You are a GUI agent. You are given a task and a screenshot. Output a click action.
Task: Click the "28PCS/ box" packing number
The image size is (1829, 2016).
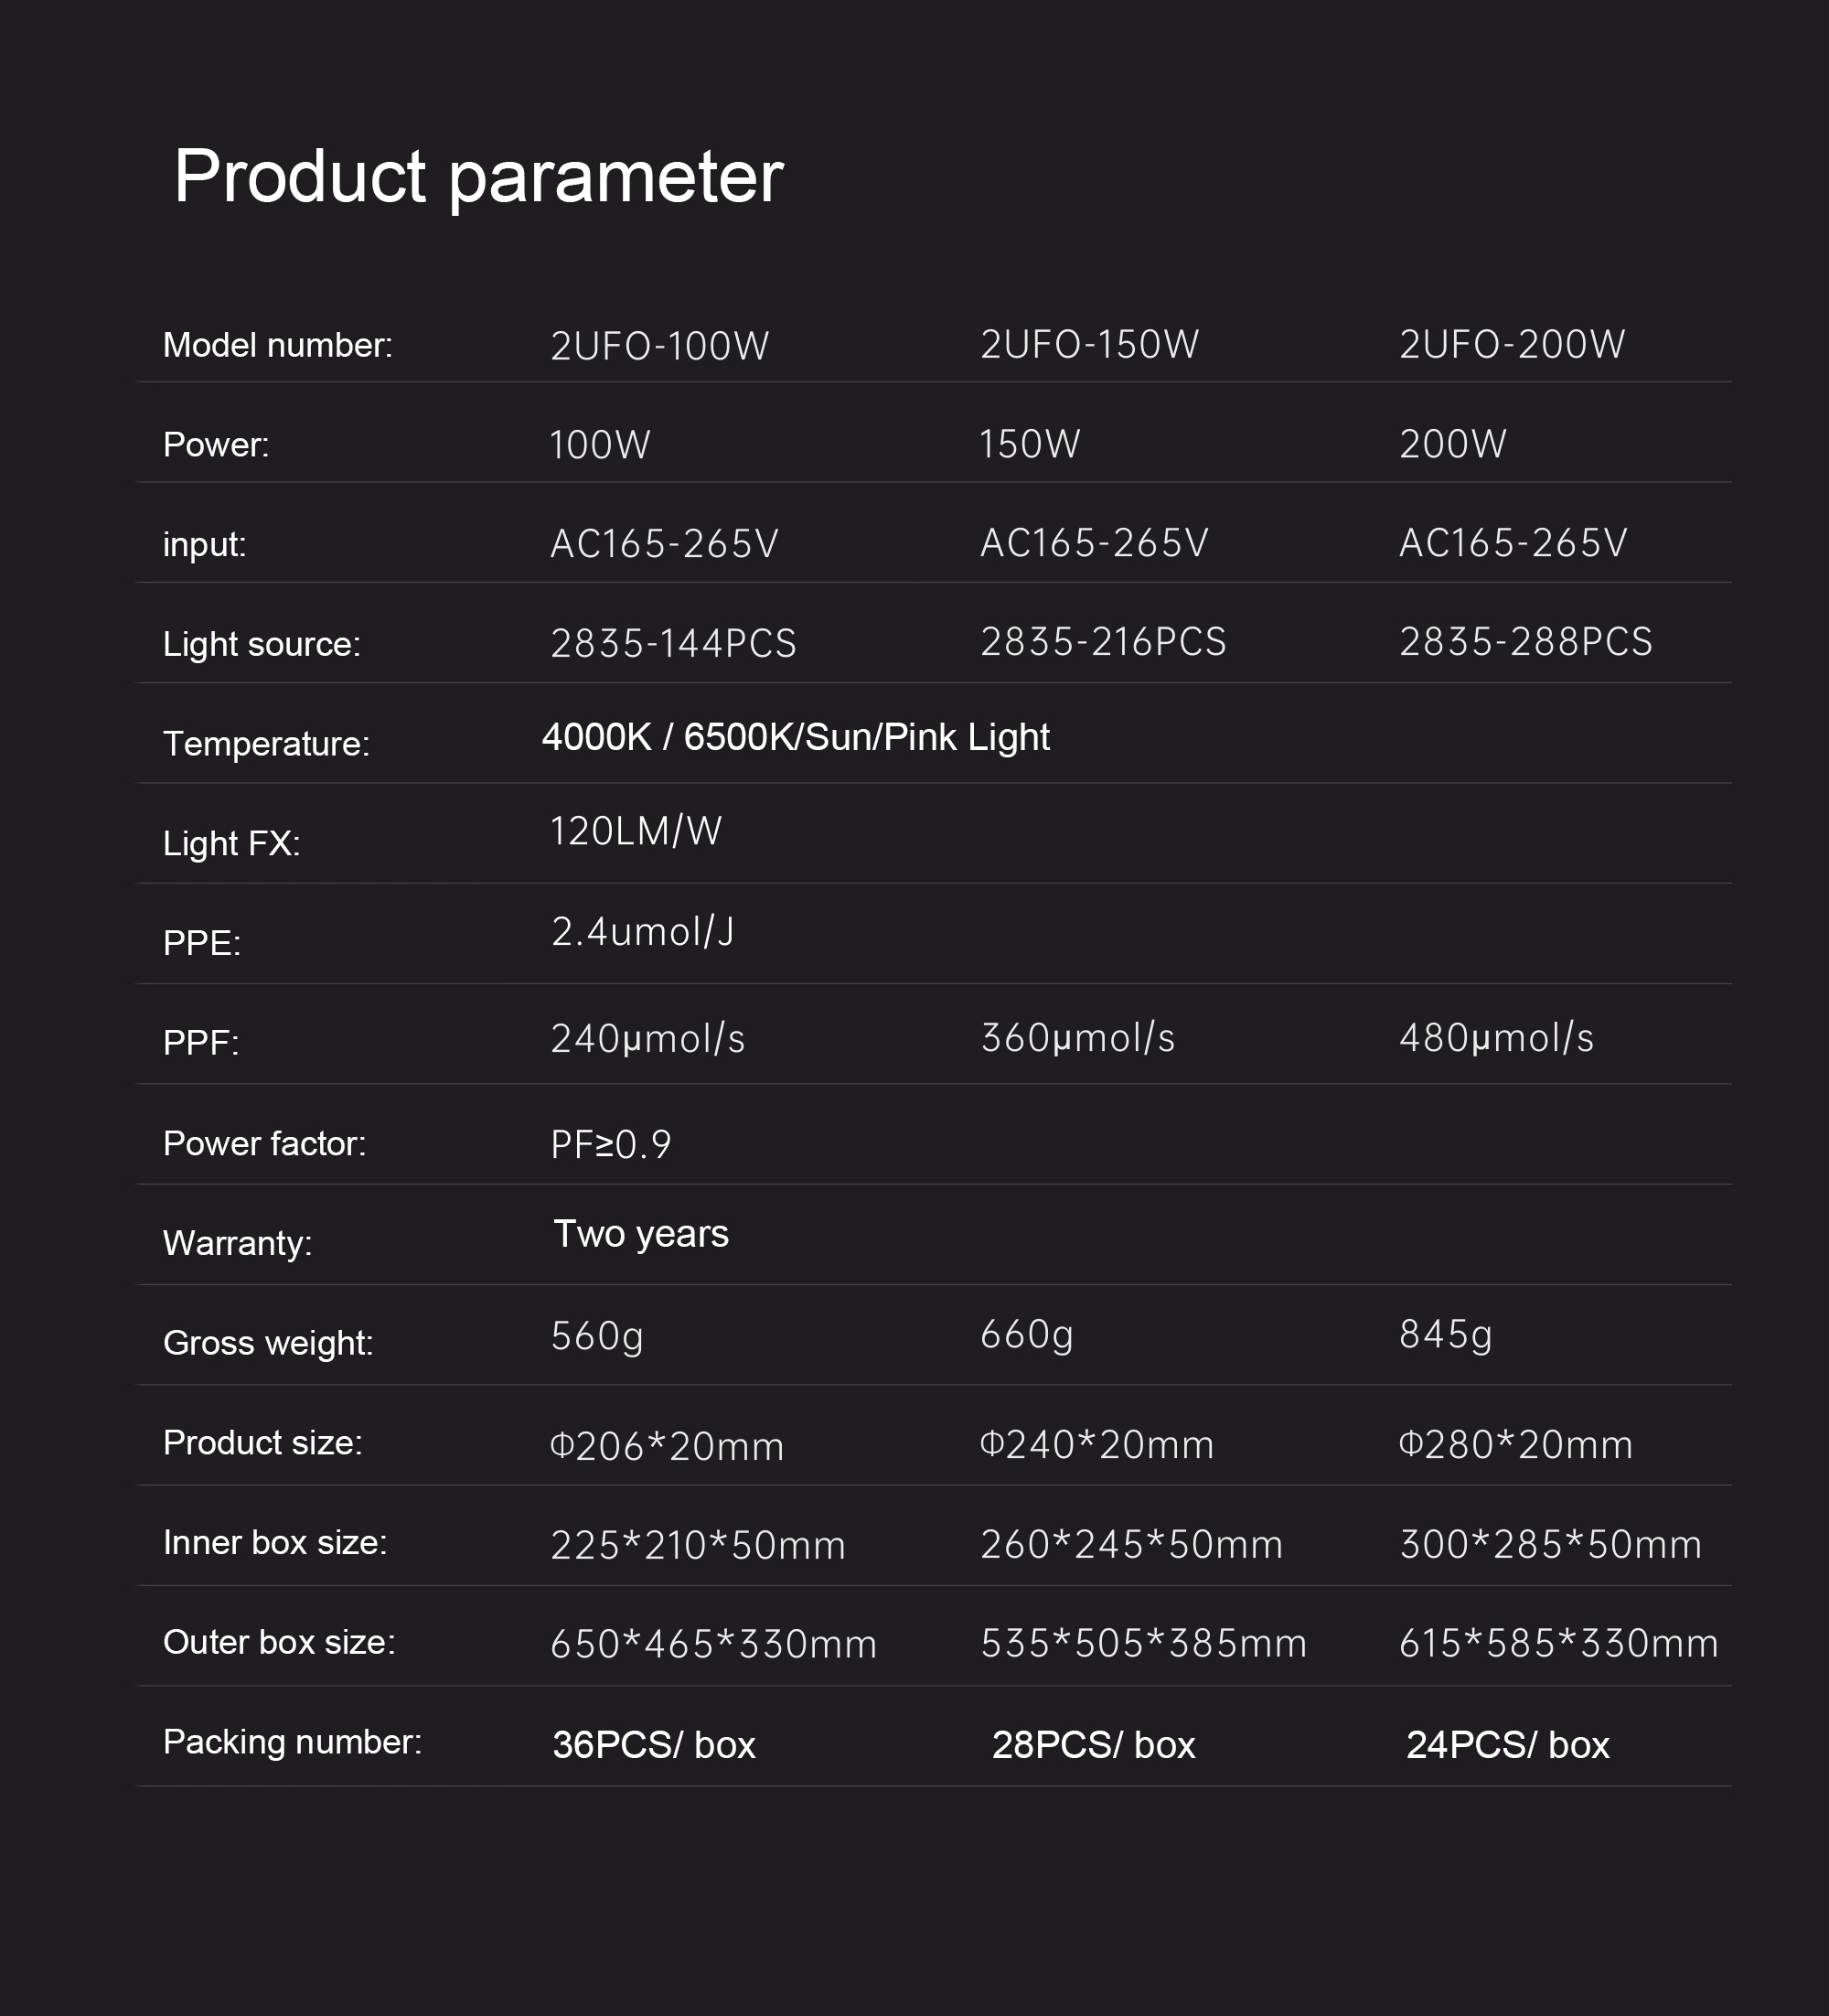[1093, 1745]
